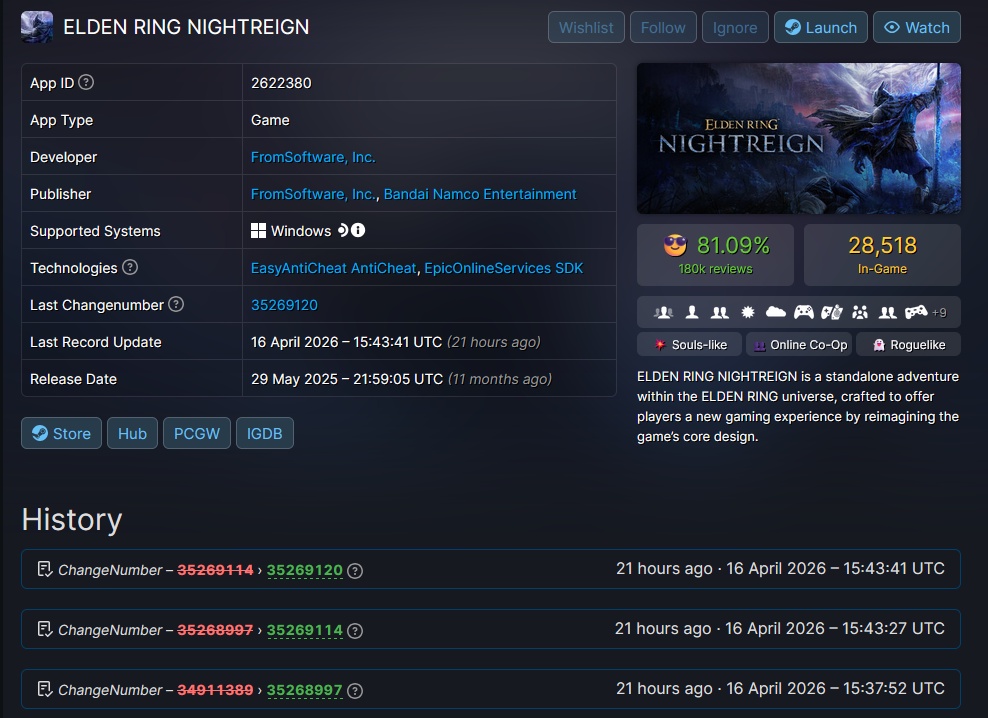Click the struck-through 34911389 in history
This screenshot has height=718, width=988.
215,690
